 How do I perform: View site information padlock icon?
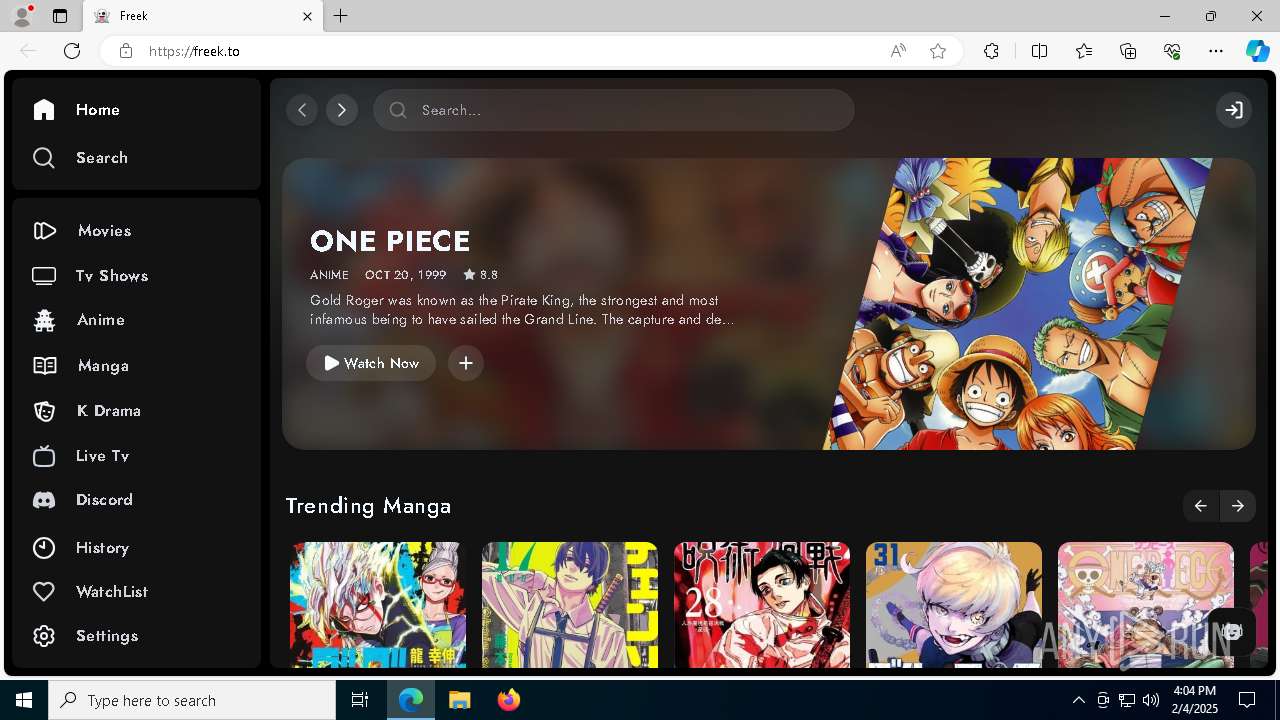[x=126, y=51]
